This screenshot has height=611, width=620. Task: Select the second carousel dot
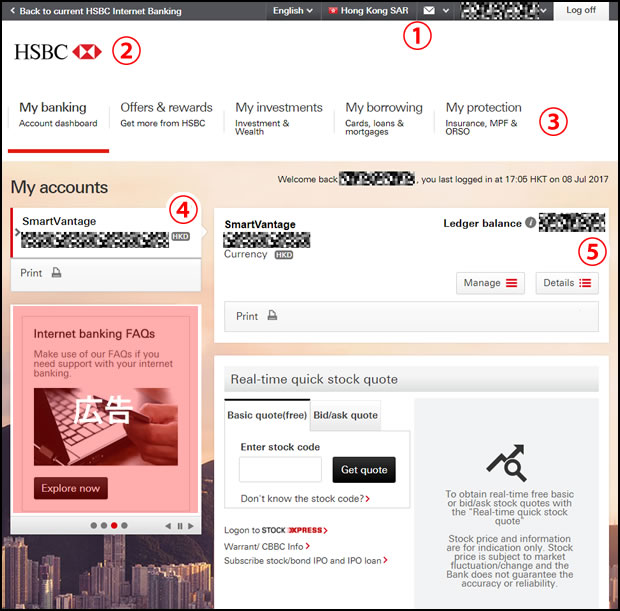click(104, 526)
